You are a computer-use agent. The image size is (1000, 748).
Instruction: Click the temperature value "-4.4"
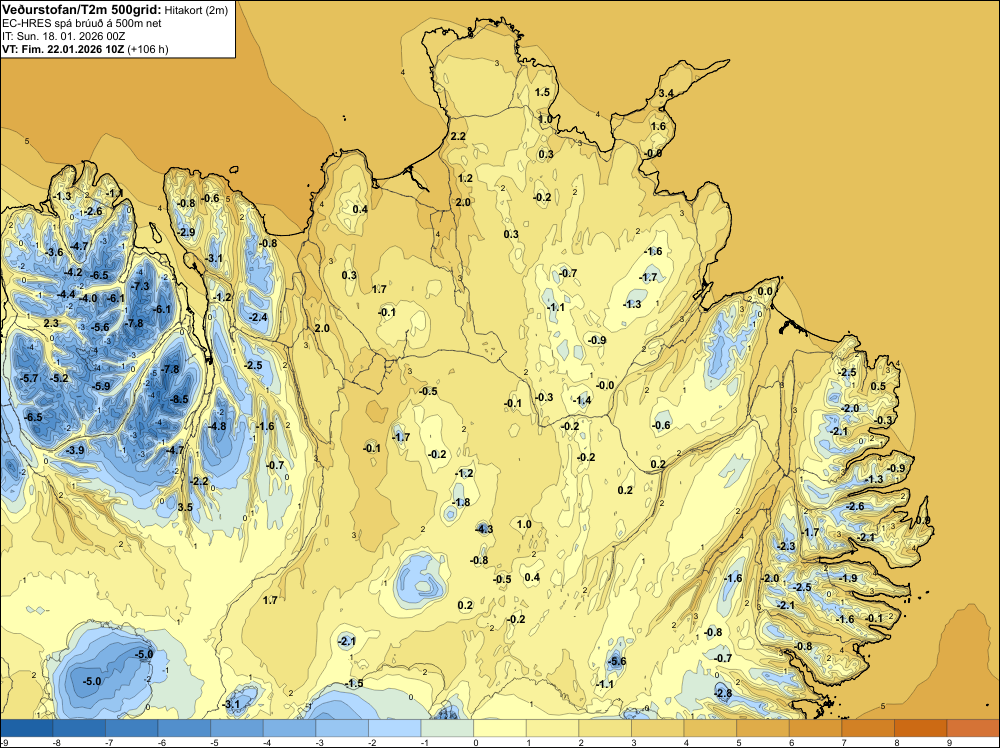coord(66,295)
